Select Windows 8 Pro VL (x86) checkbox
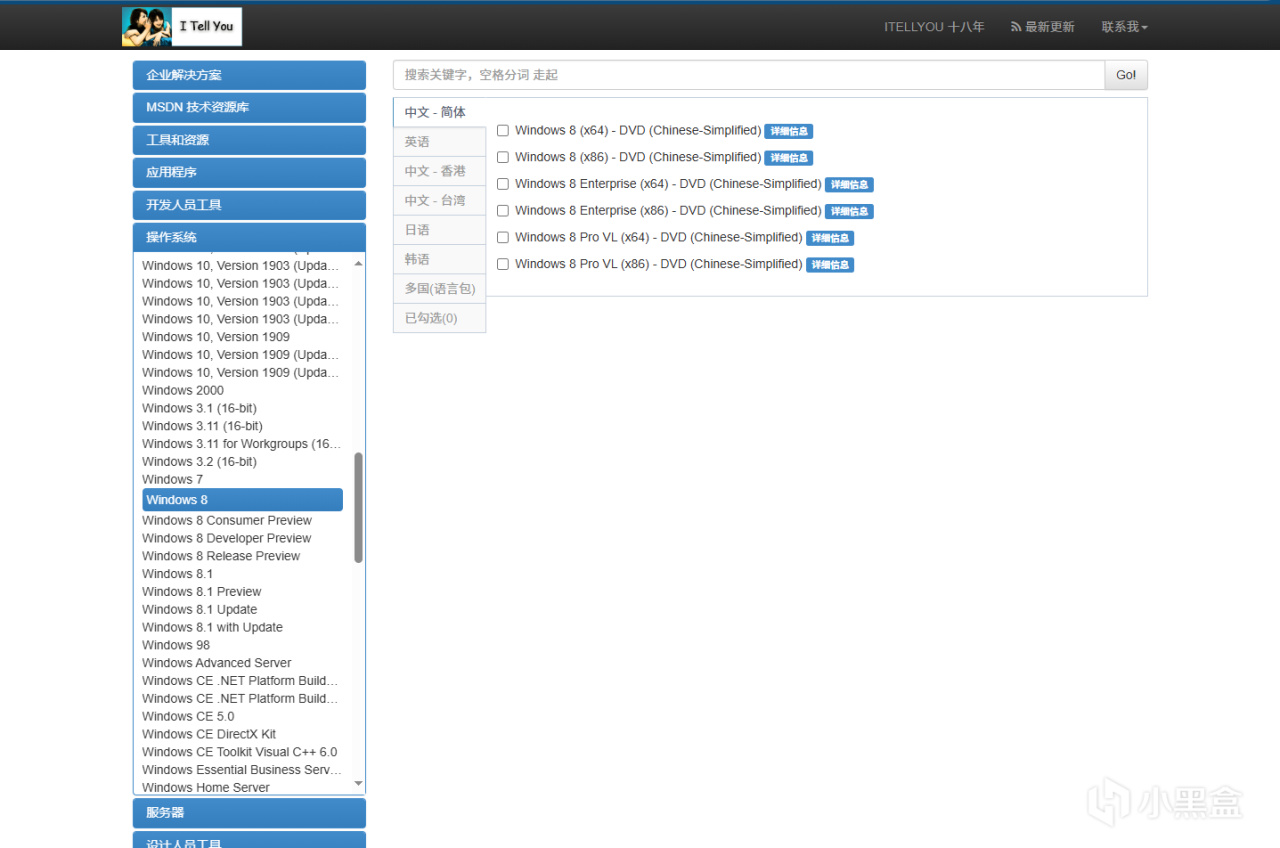 (x=503, y=264)
